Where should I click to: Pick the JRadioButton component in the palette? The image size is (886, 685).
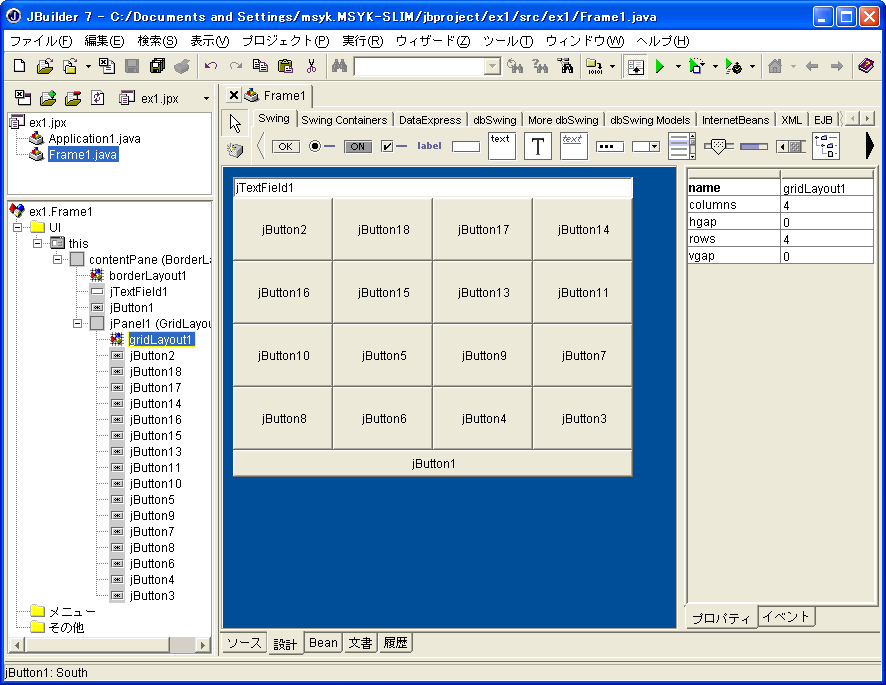[x=321, y=146]
